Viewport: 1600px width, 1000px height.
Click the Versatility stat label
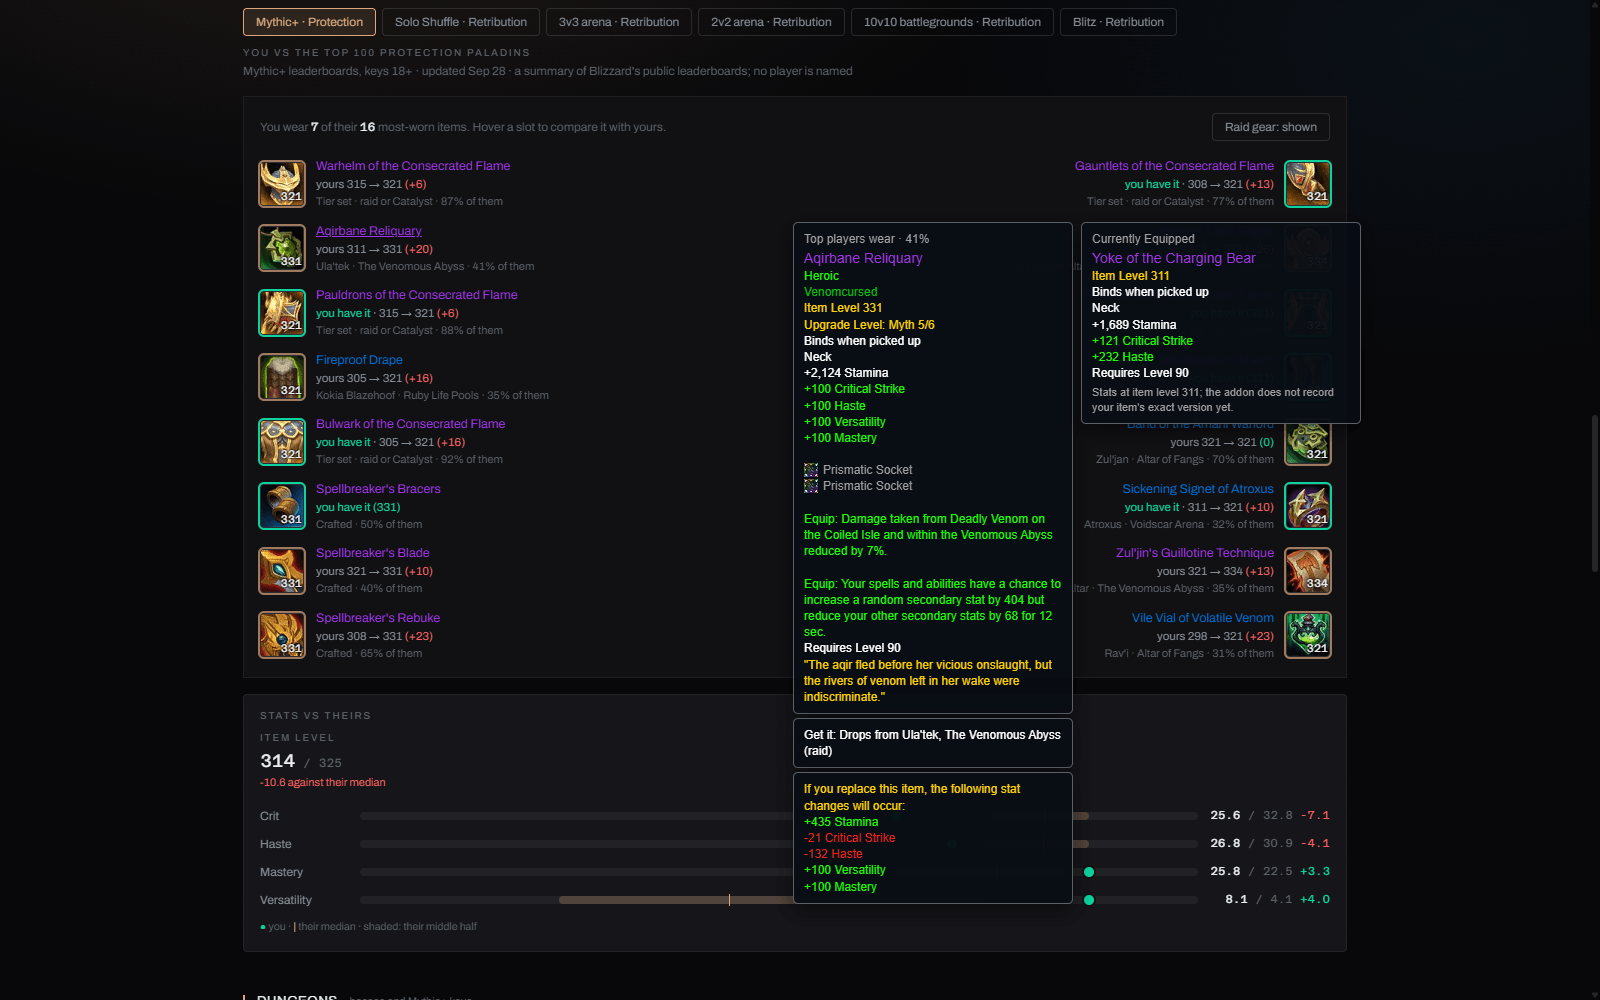286,900
